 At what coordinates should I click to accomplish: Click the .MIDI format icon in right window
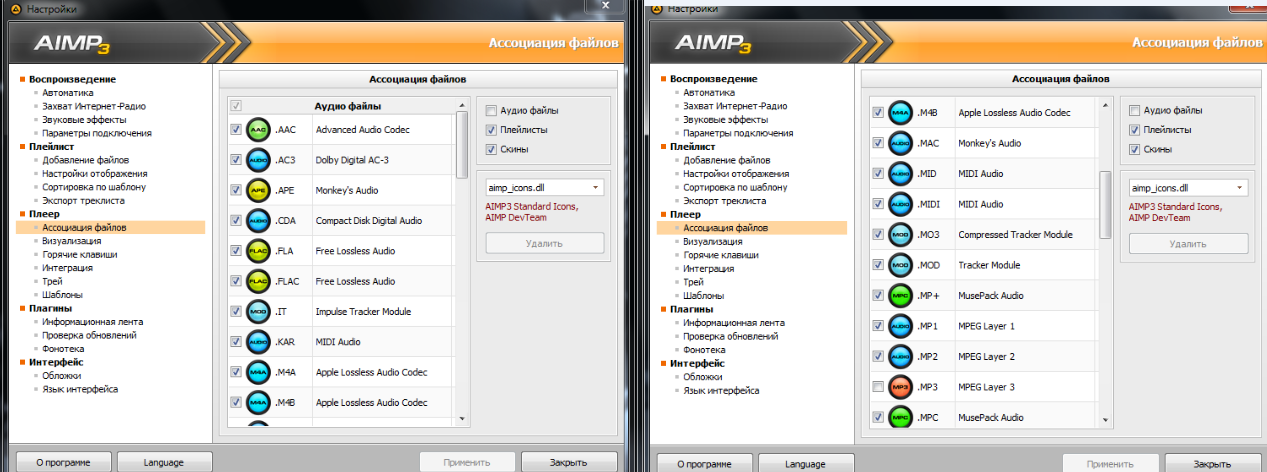point(901,204)
